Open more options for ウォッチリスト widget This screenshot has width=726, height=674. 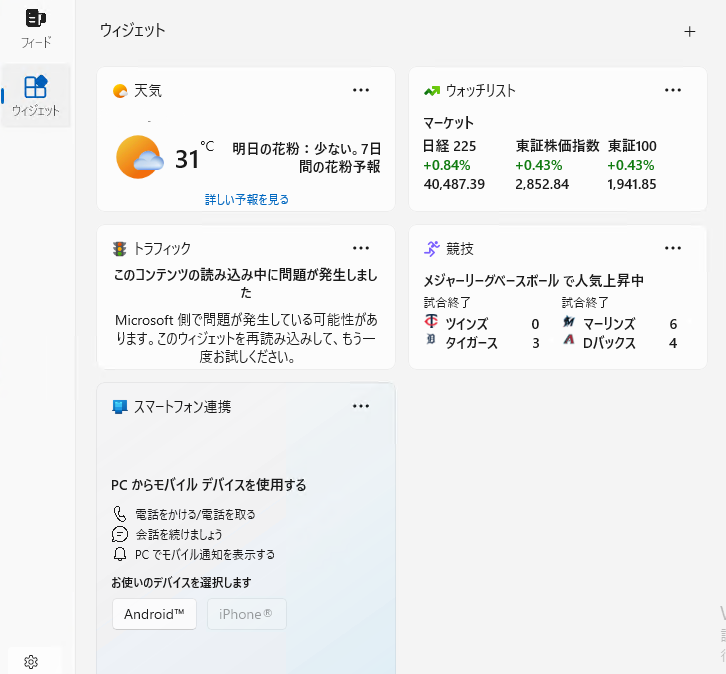pyautogui.click(x=673, y=90)
